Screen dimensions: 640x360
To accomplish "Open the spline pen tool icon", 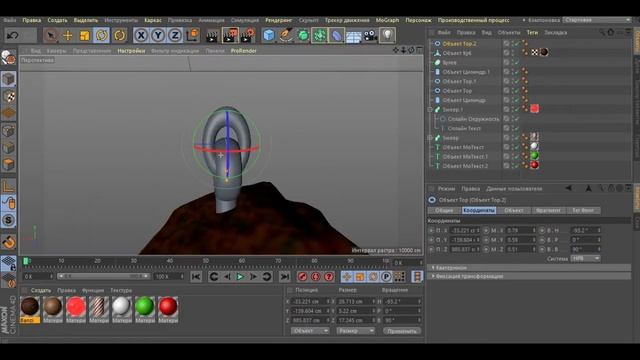I will point(286,36).
